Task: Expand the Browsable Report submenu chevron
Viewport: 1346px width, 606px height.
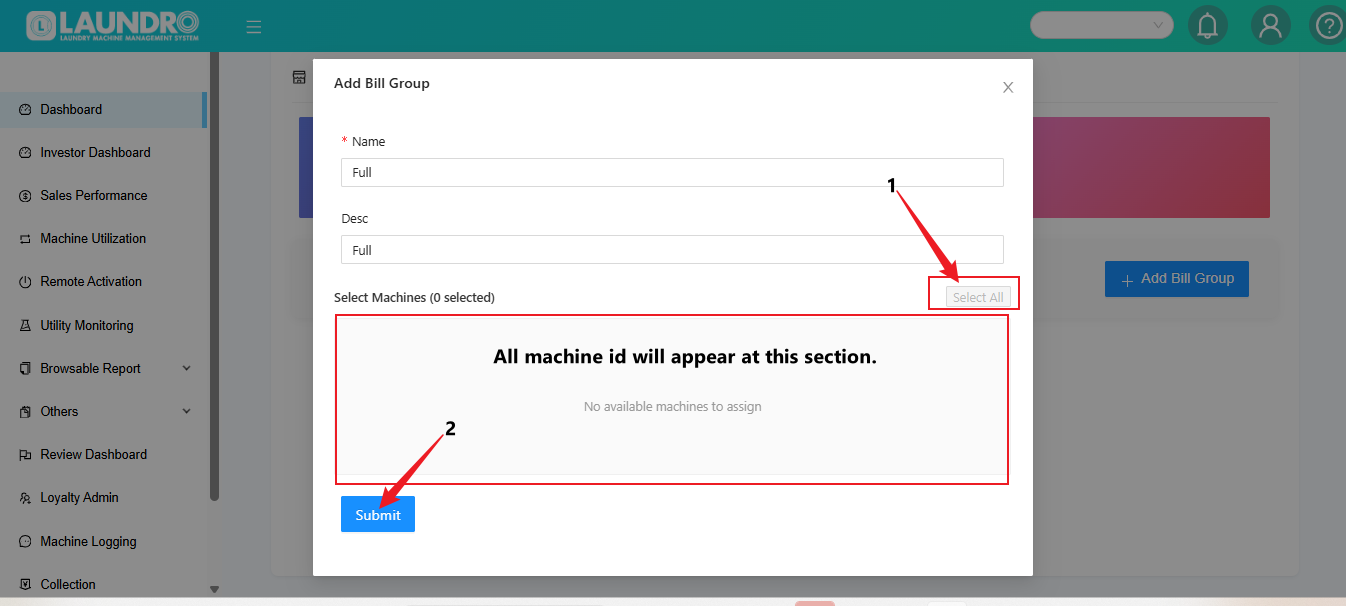Action: [186, 368]
